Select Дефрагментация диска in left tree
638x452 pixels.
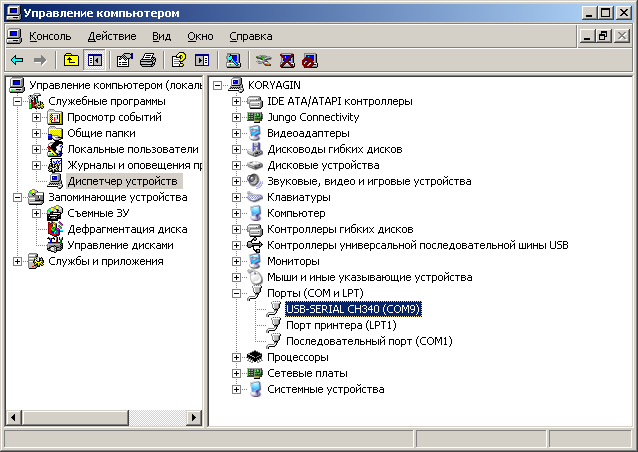127,229
